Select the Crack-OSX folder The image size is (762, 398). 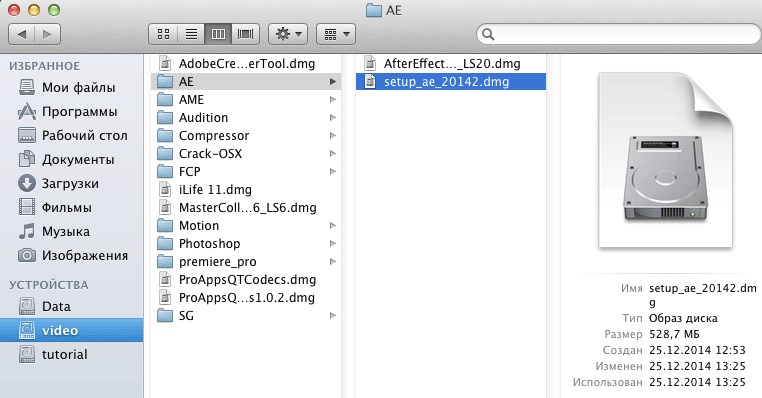(x=246, y=154)
